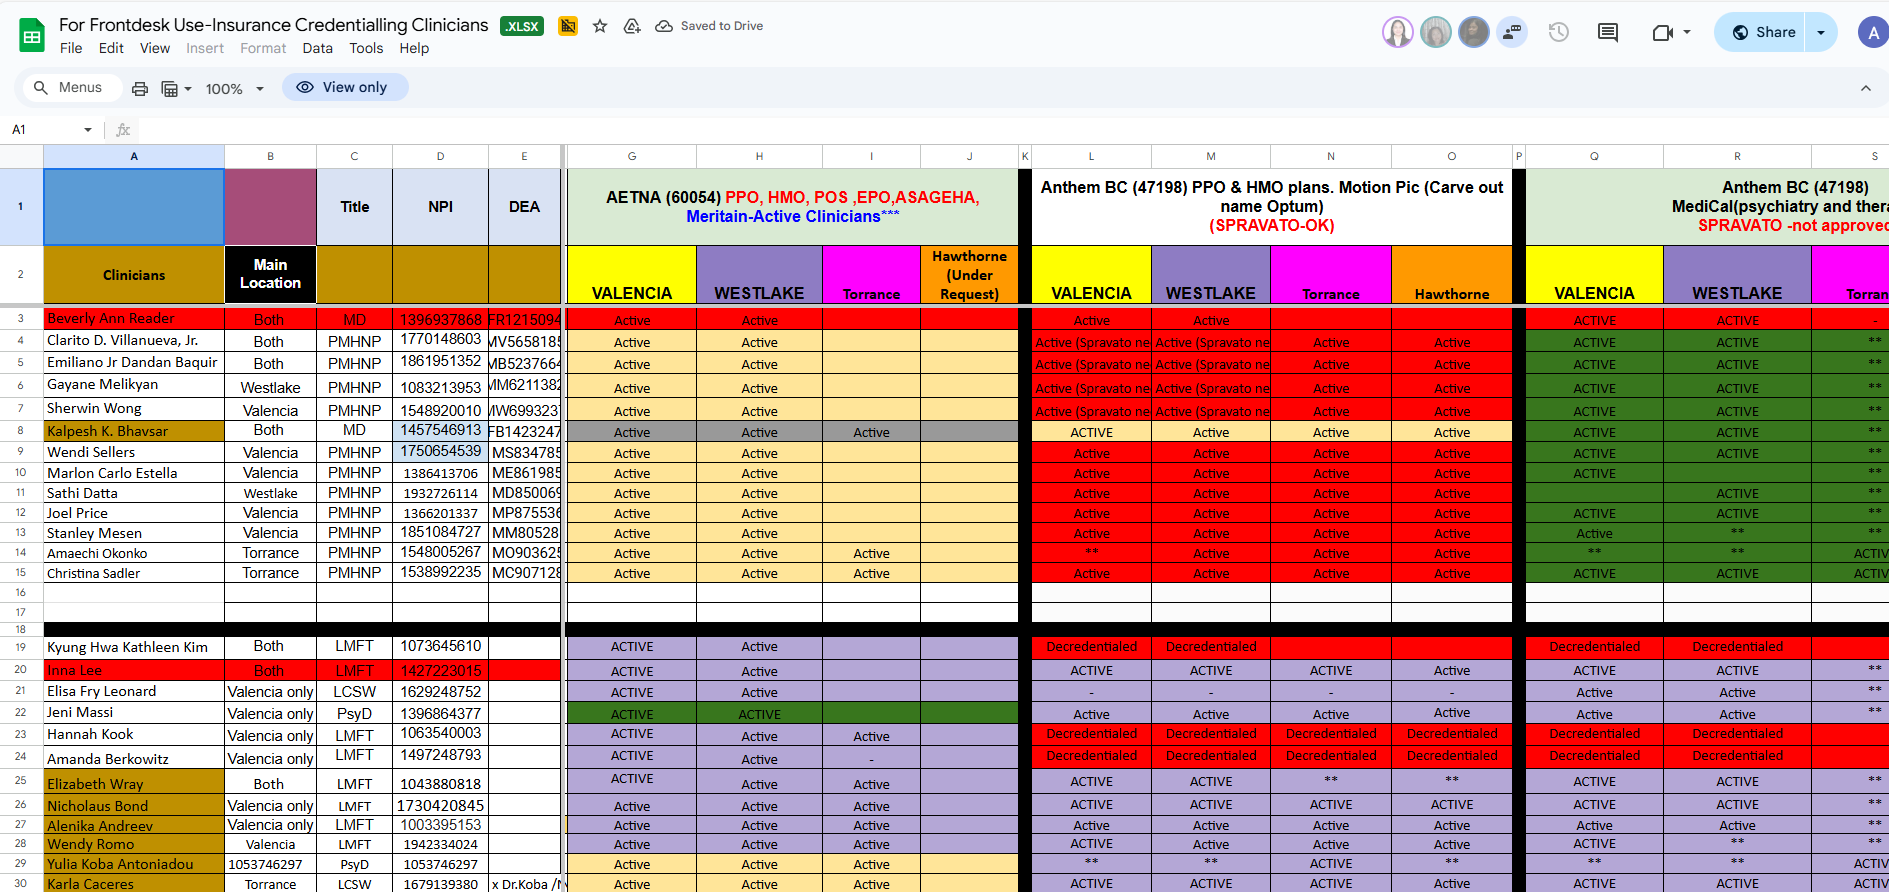The width and height of the screenshot is (1889, 892).
Task: Open the View menu
Action: pyautogui.click(x=155, y=48)
